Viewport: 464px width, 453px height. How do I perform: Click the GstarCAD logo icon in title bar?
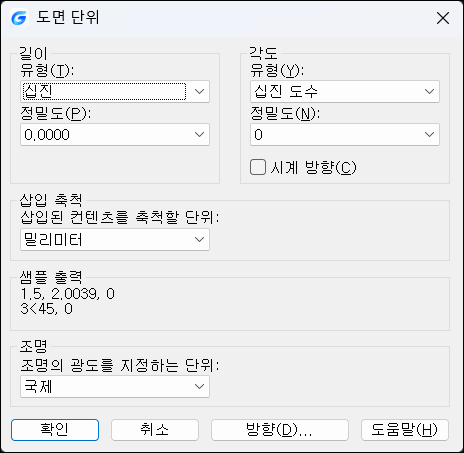19,18
